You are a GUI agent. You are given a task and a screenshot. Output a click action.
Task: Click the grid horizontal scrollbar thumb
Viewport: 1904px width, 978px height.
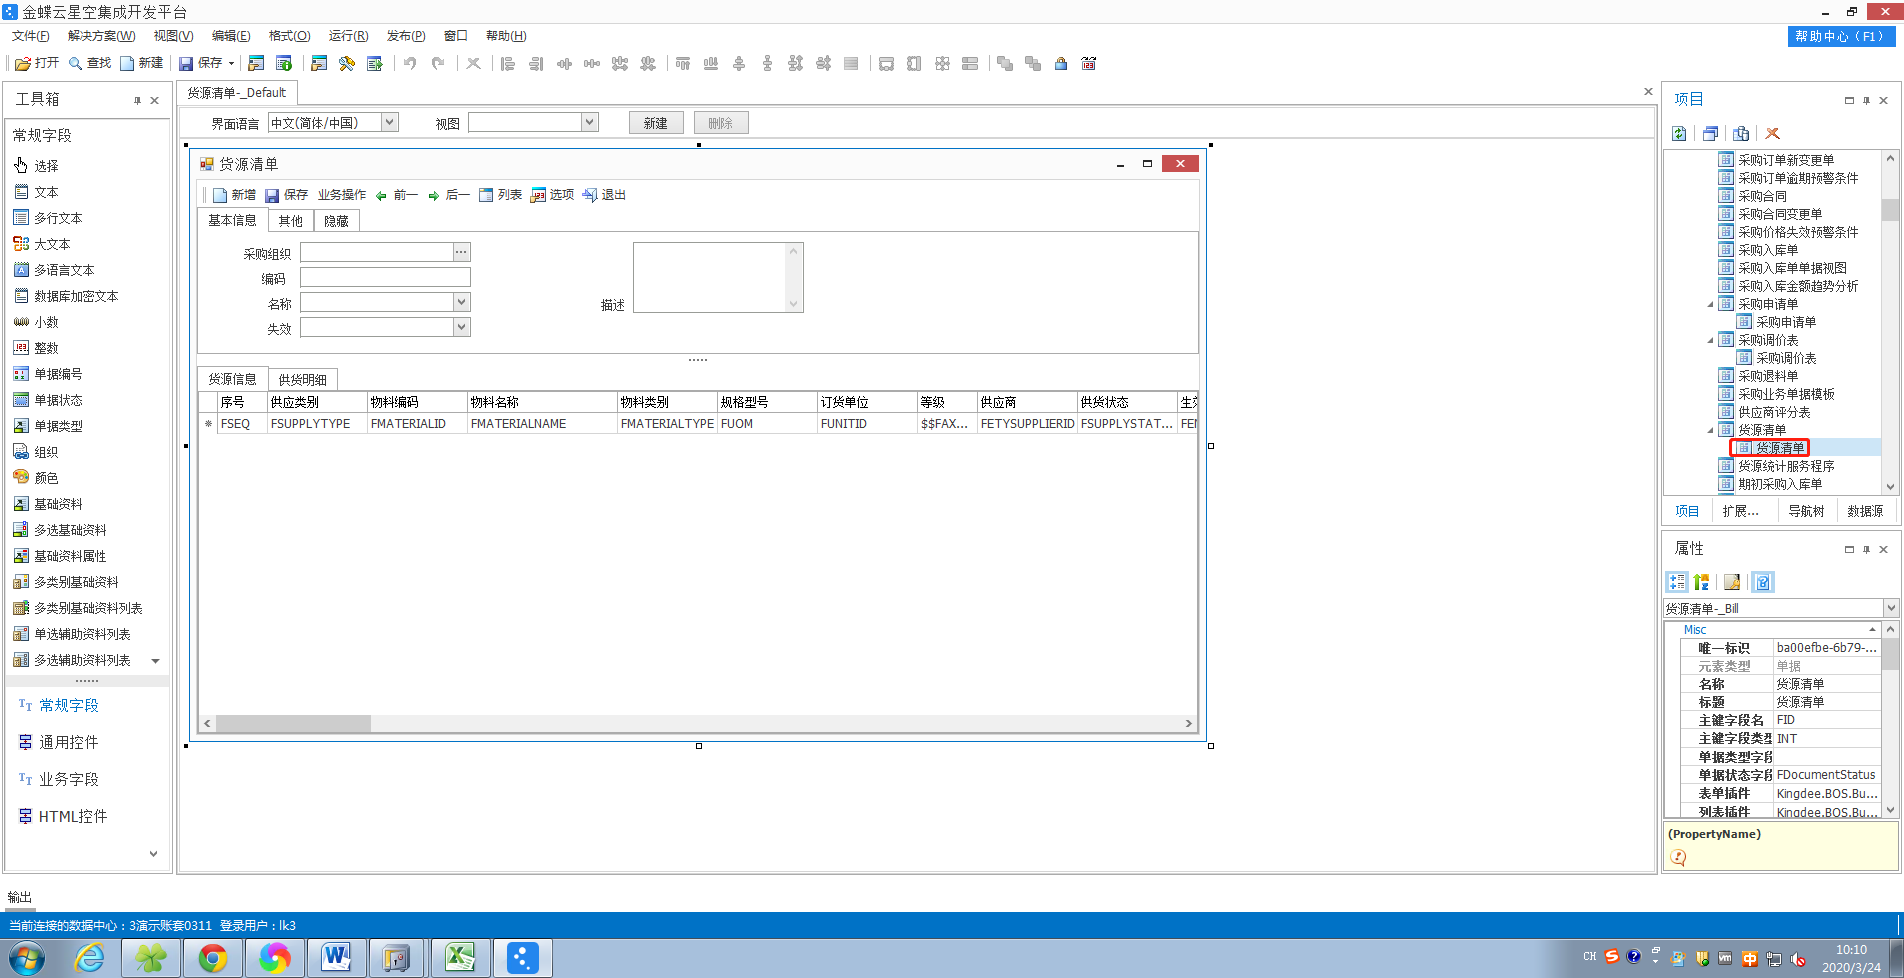pyautogui.click(x=293, y=723)
